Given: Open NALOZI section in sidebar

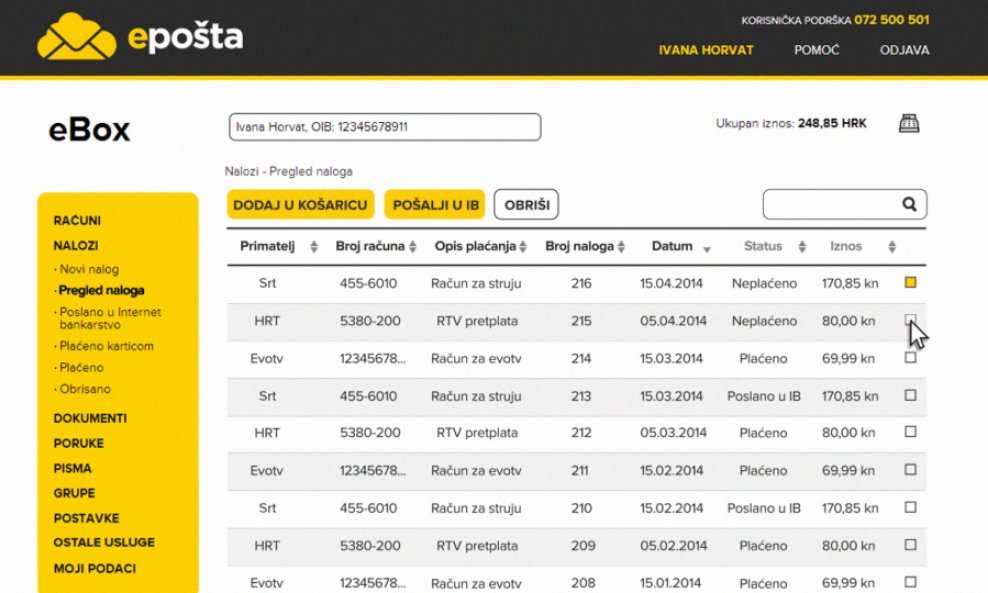Looking at the screenshot, I should tap(76, 246).
